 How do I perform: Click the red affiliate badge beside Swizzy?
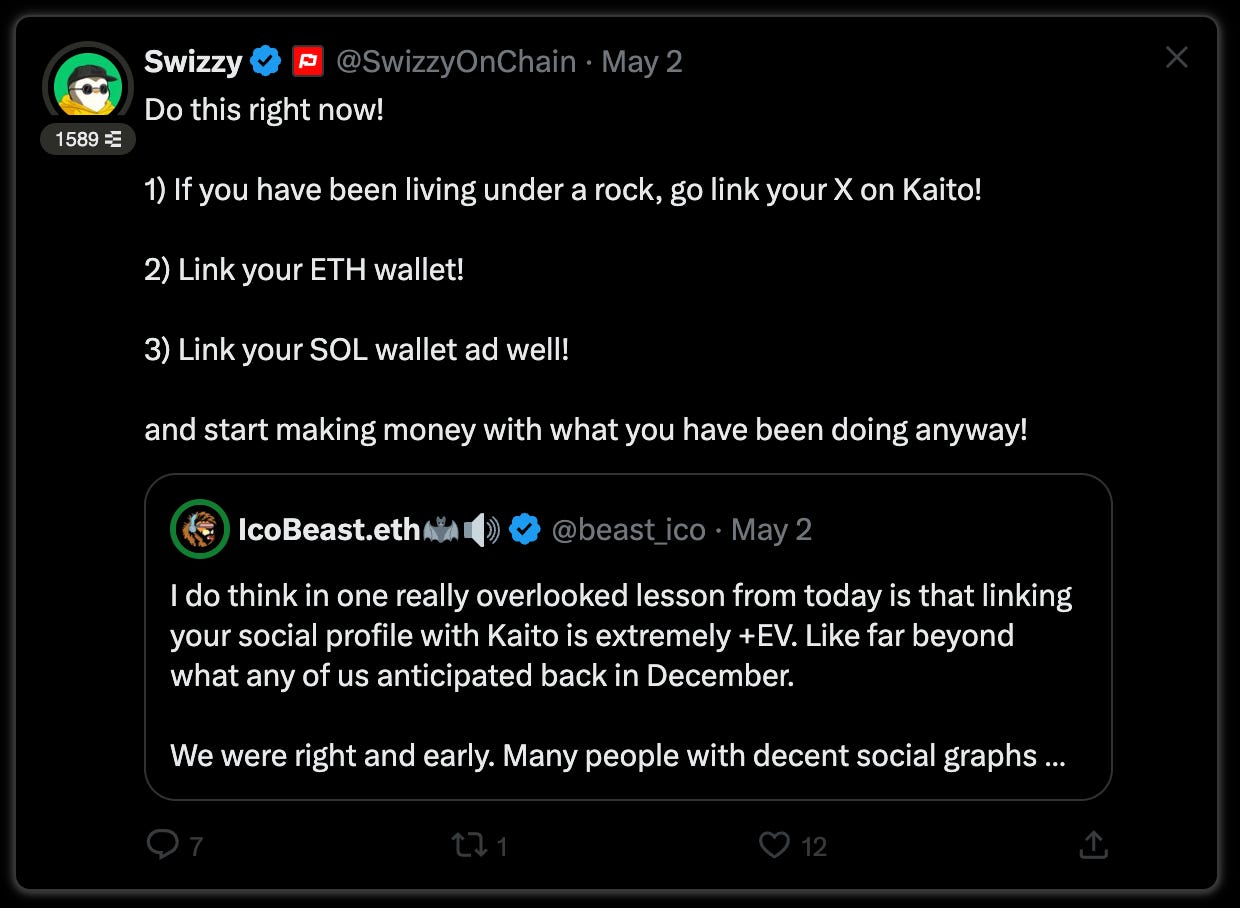[x=307, y=62]
